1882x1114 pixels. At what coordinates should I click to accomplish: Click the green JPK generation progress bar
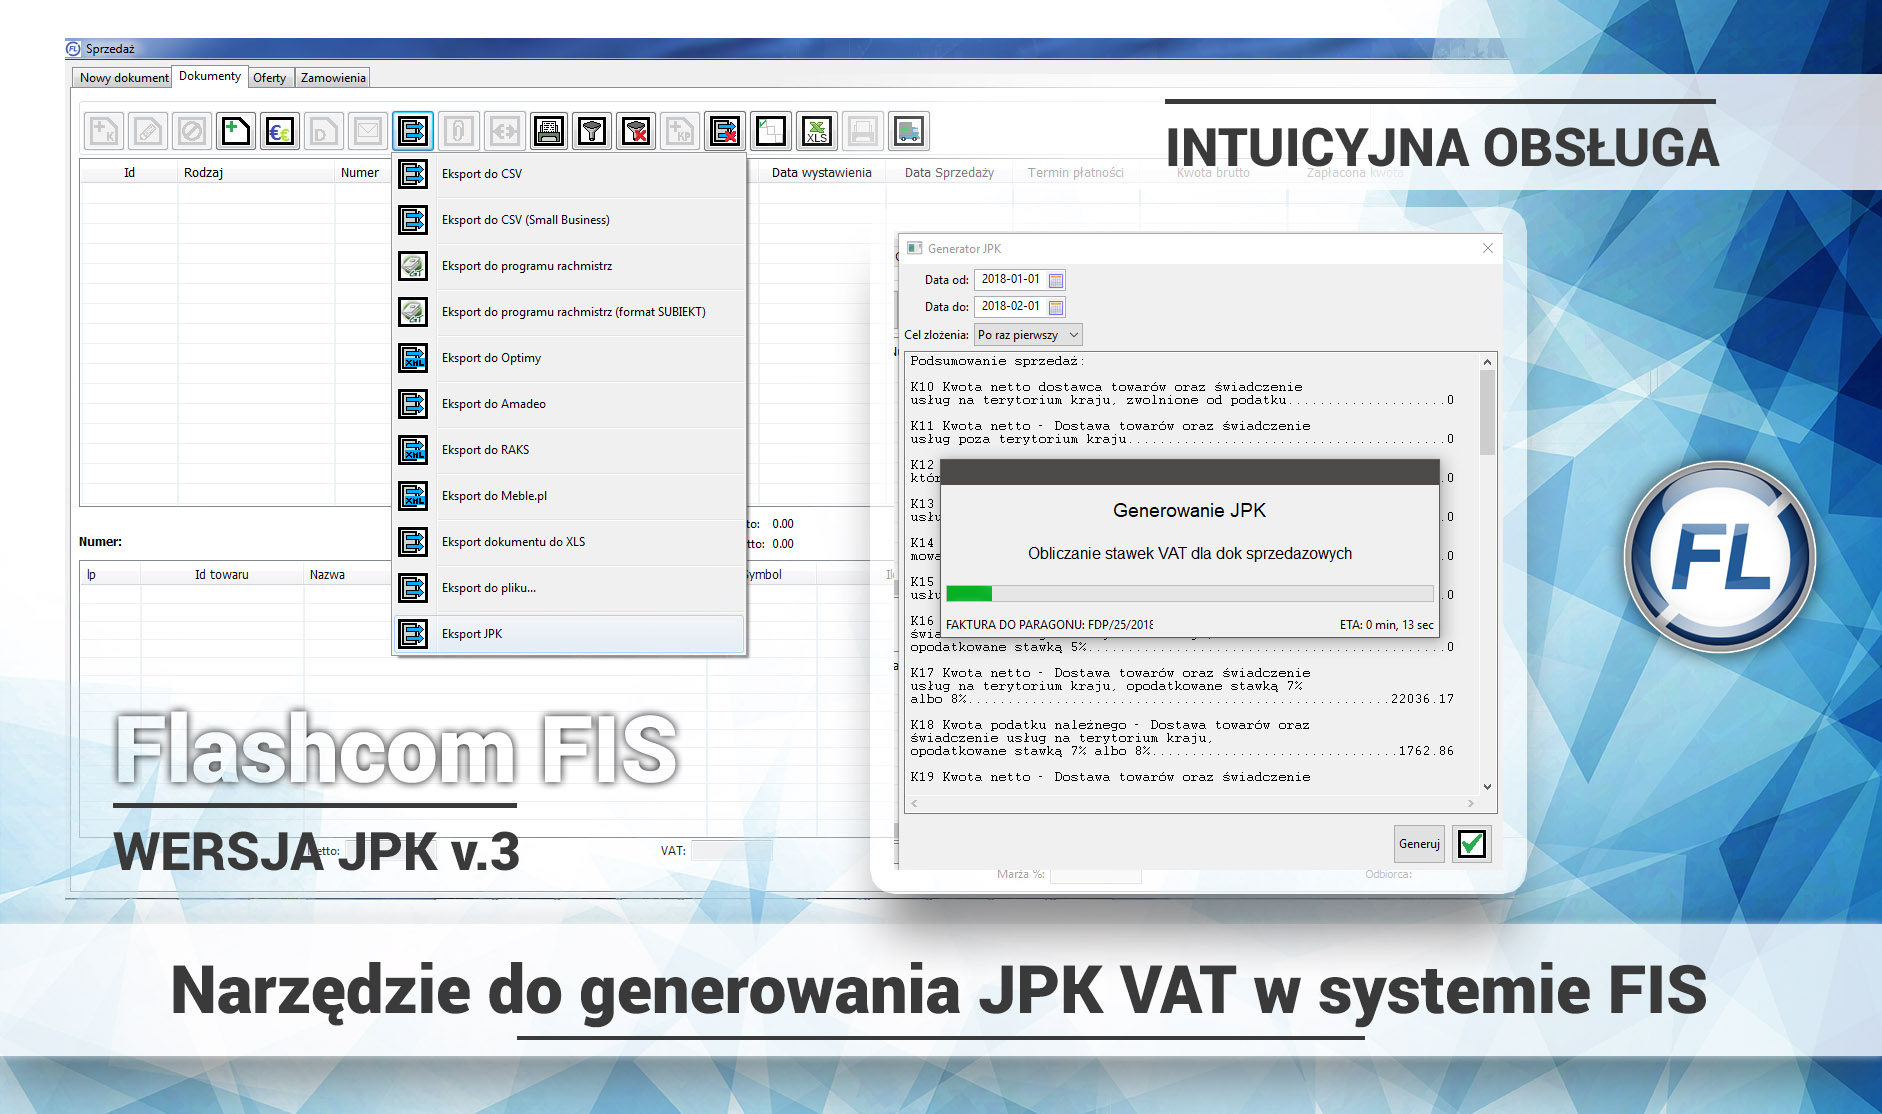click(1190, 593)
